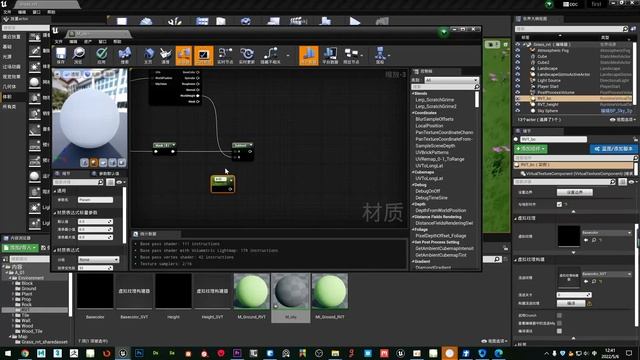Toggle the highlighted Stats bar-chart icon
Image resolution: width=640 pixels, height=360 pixels.
[x=309, y=56]
